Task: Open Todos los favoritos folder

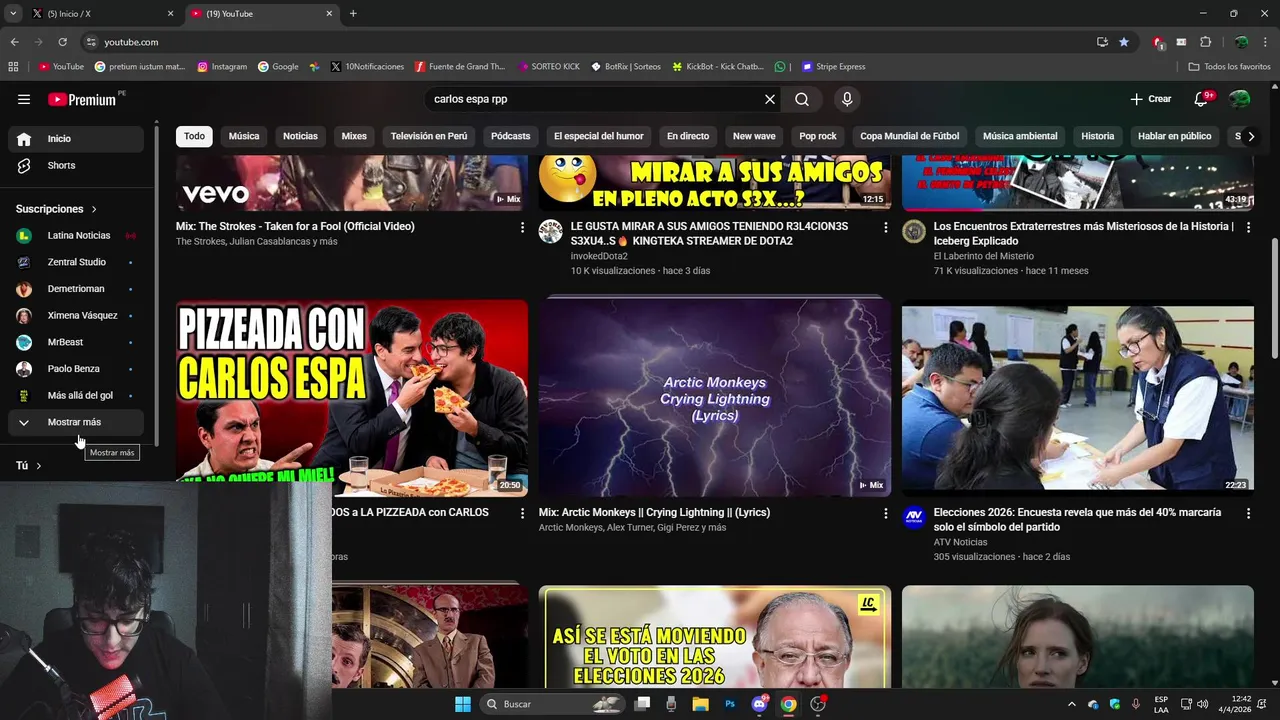Action: pyautogui.click(x=1229, y=67)
